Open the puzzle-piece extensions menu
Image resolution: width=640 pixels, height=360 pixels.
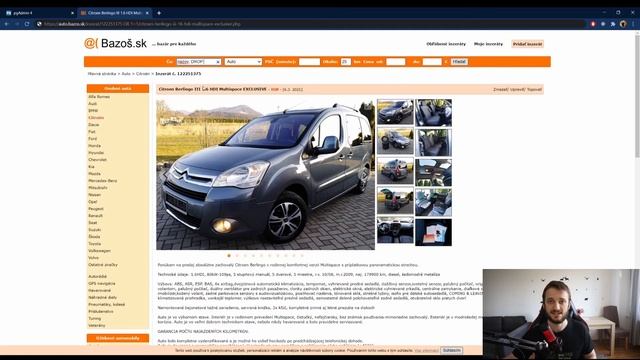pyautogui.click(x=613, y=24)
